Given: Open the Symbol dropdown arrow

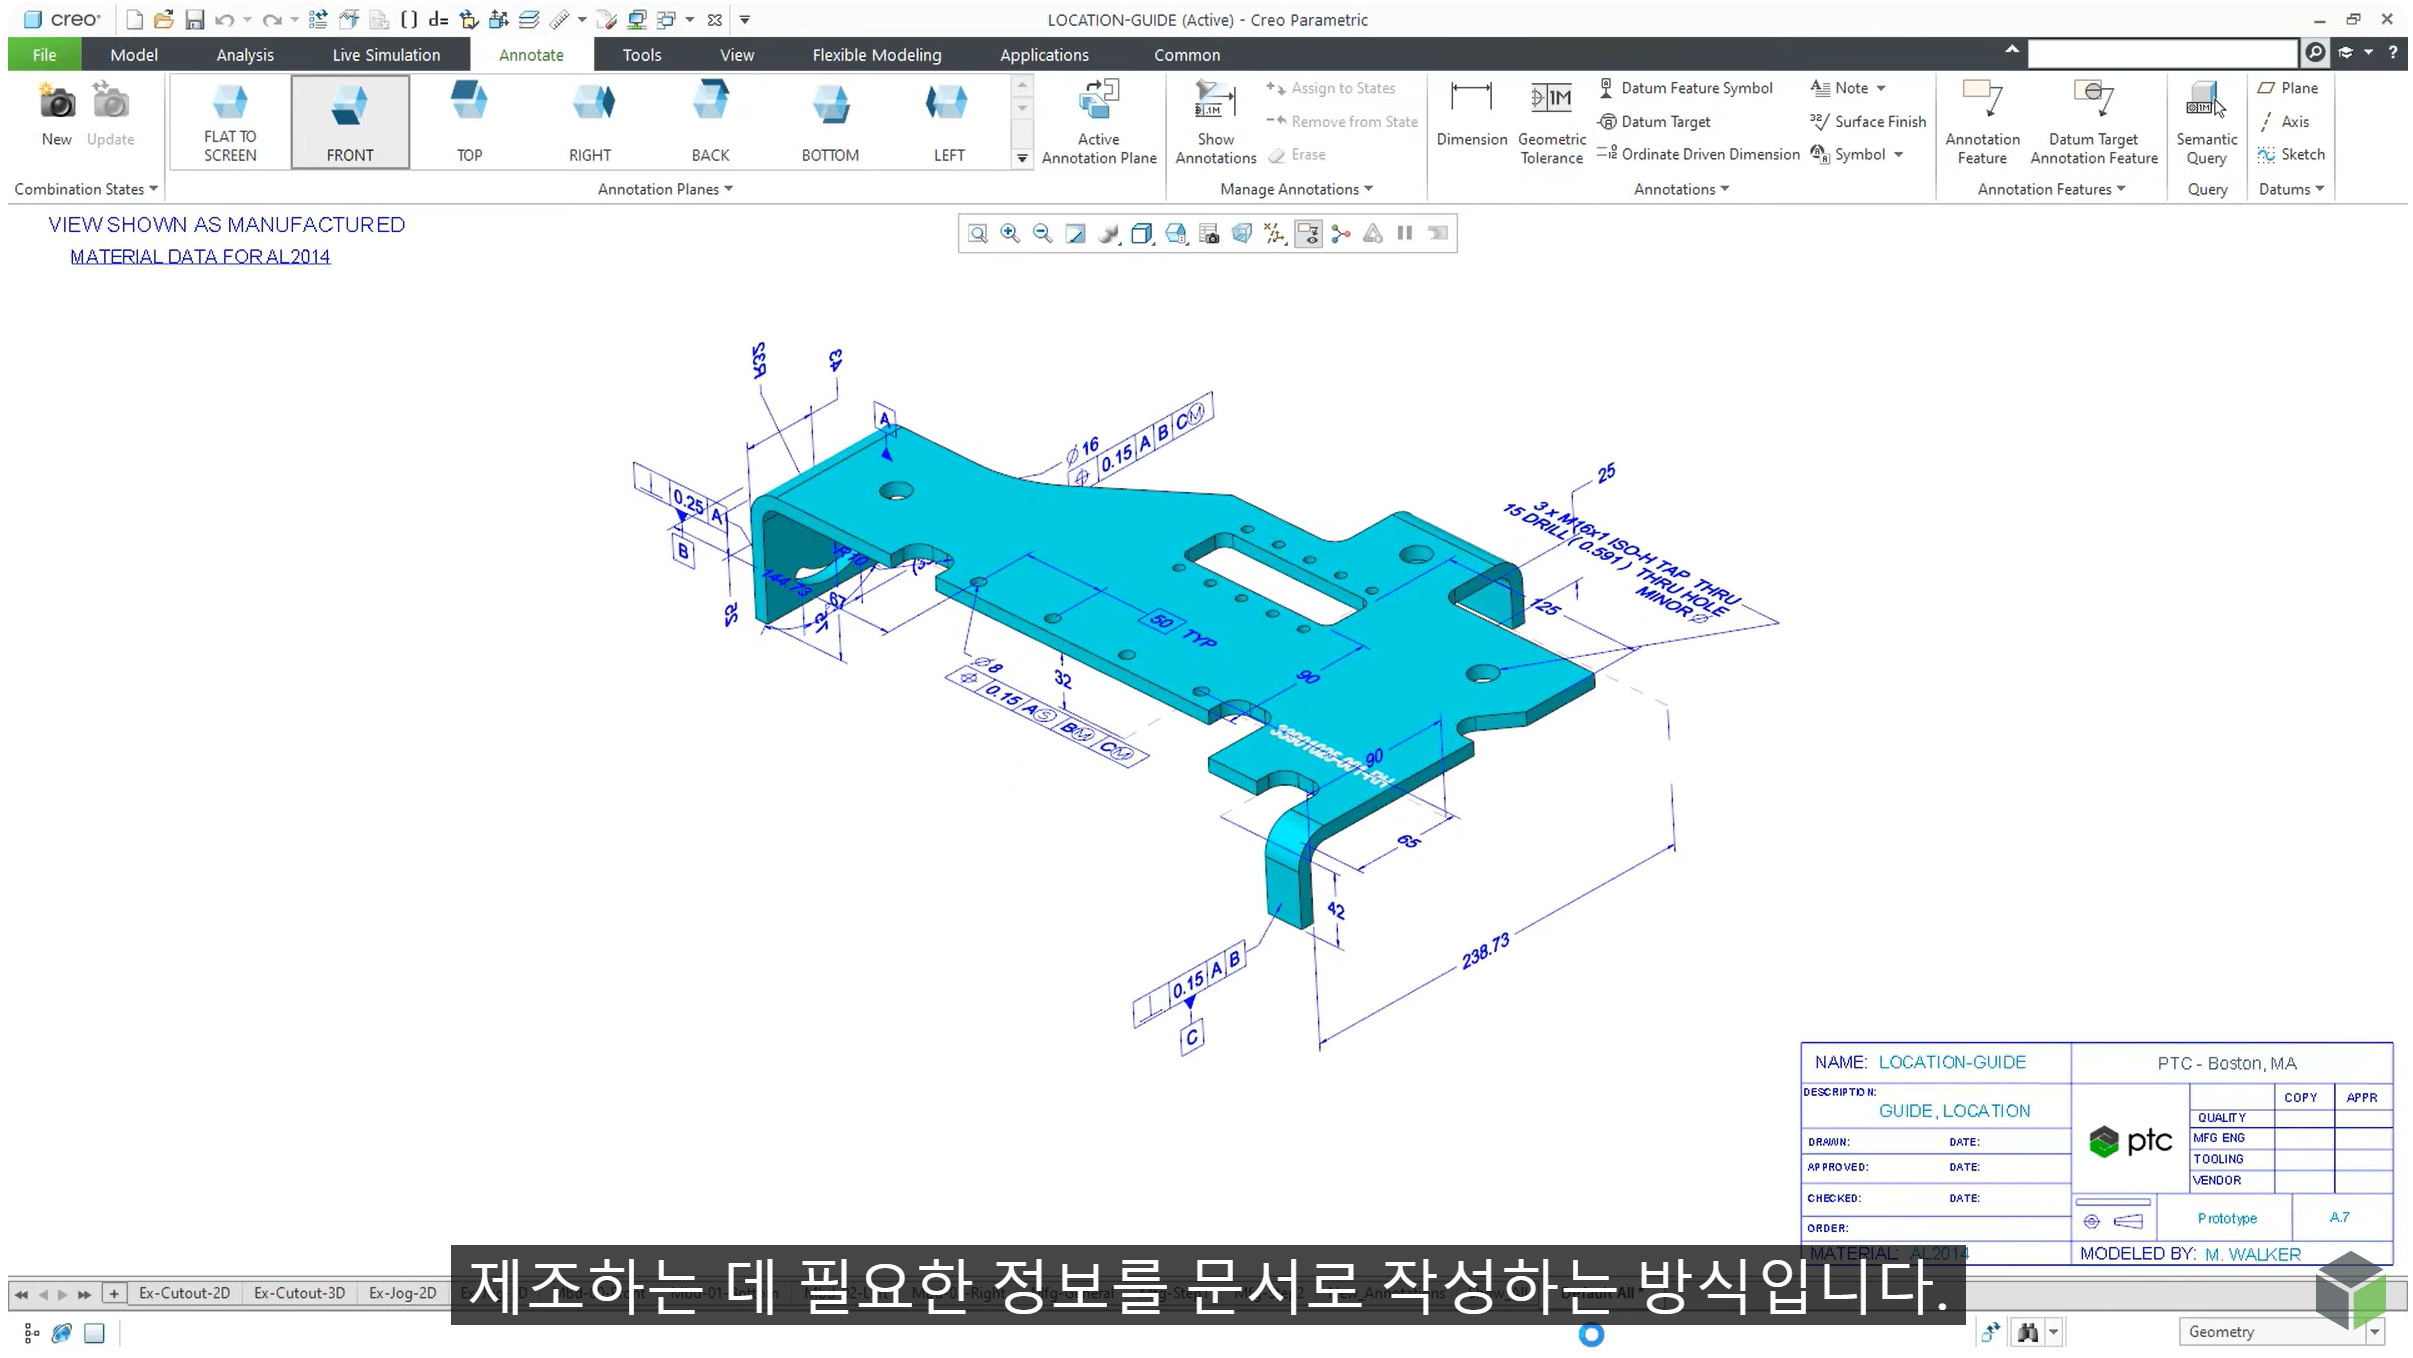Looking at the screenshot, I should 1898,154.
